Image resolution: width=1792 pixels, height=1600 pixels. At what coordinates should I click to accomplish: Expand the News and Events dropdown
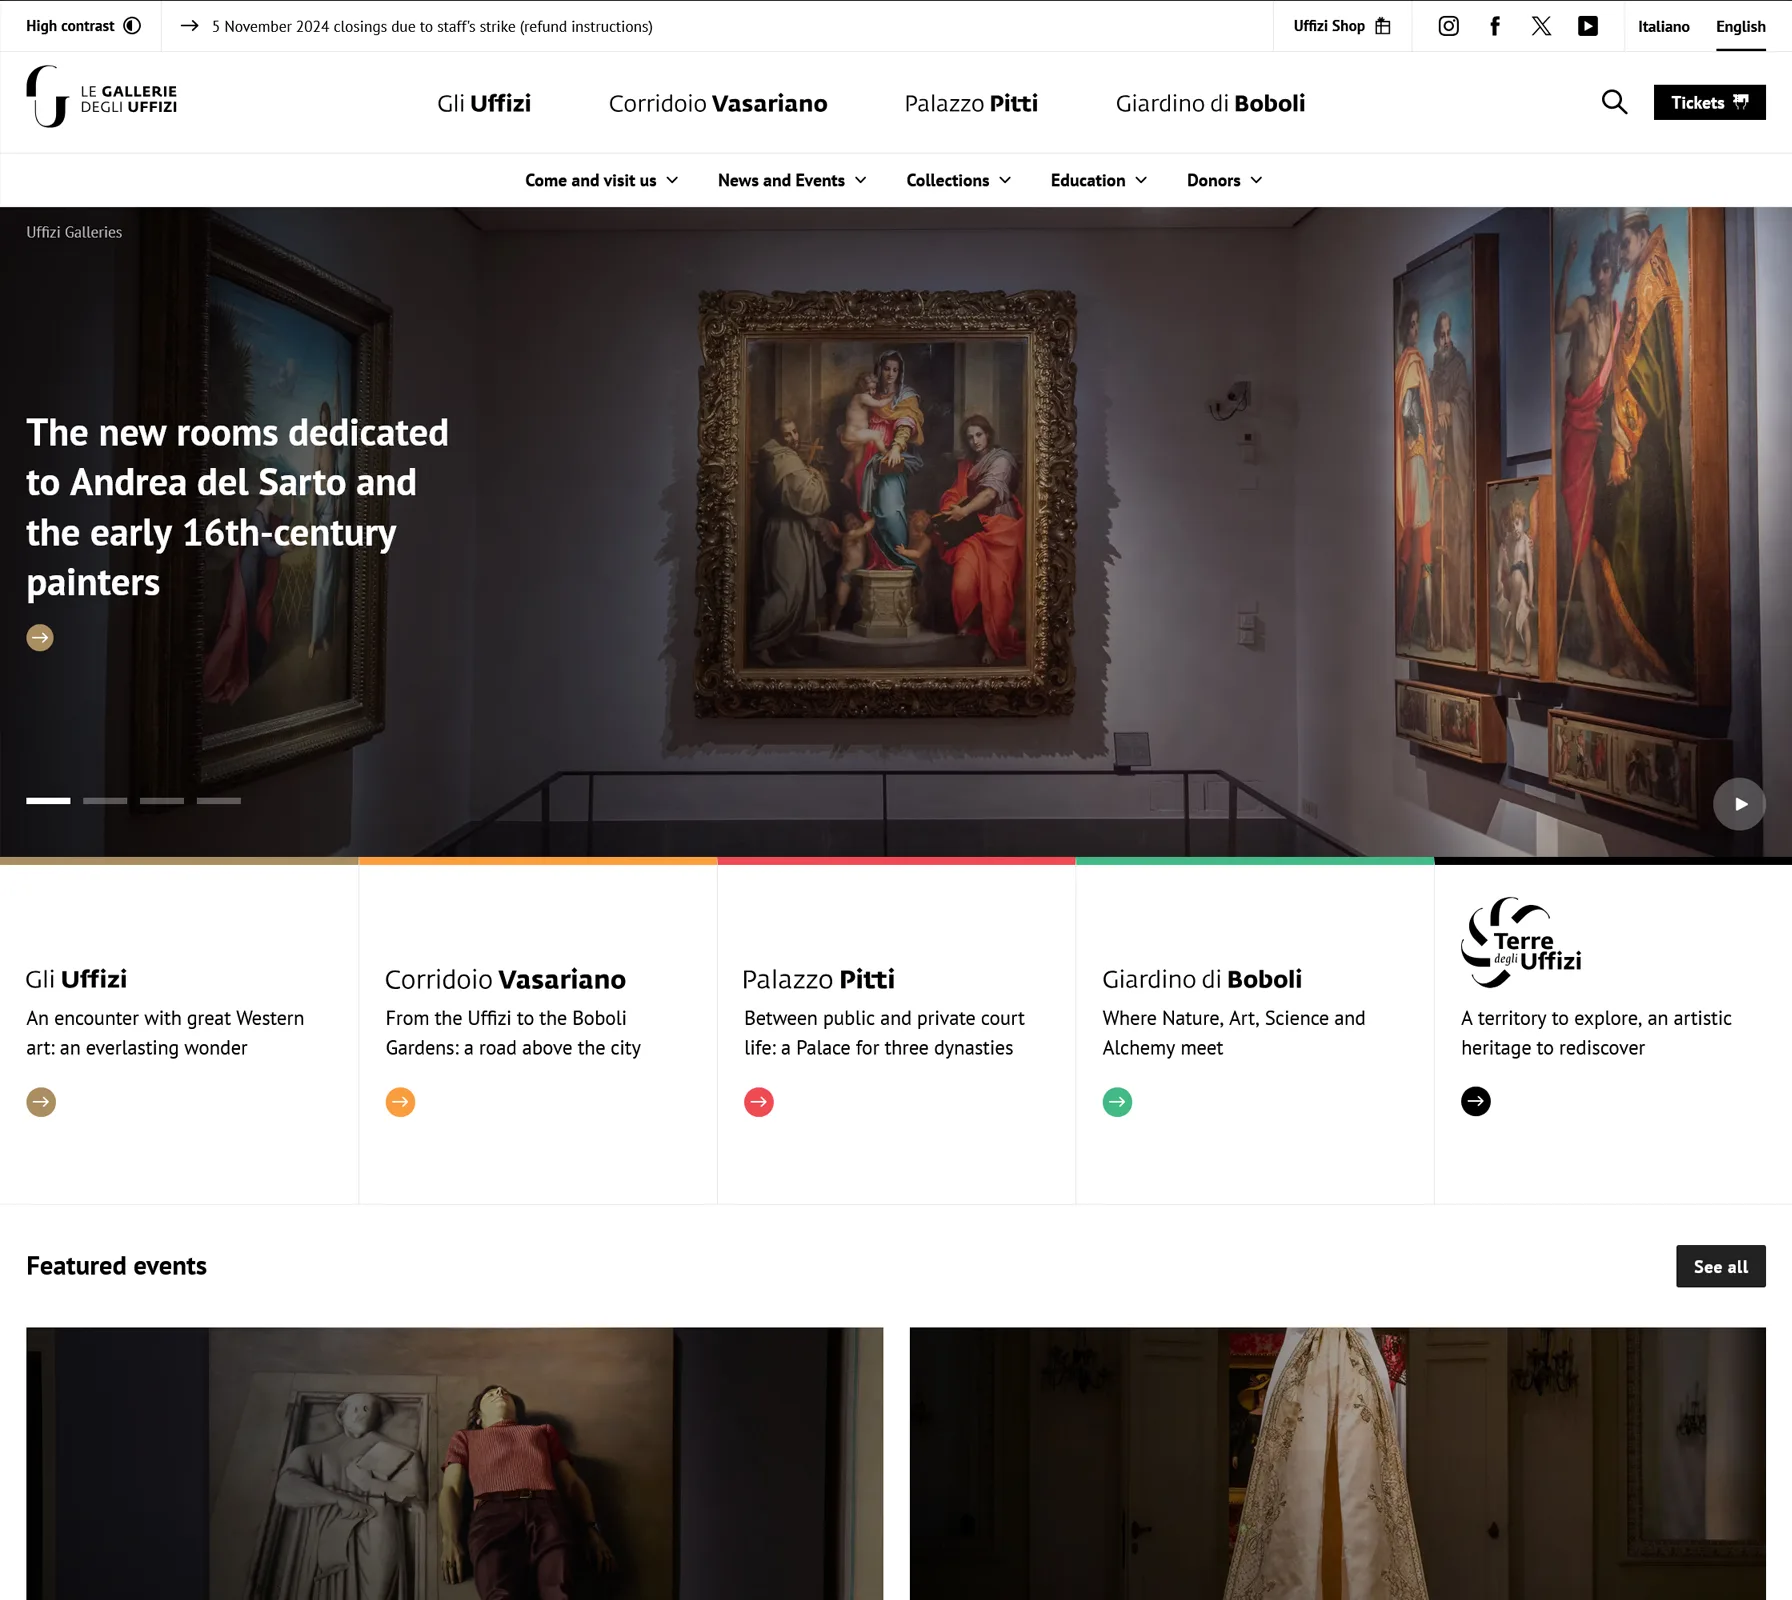(x=792, y=180)
